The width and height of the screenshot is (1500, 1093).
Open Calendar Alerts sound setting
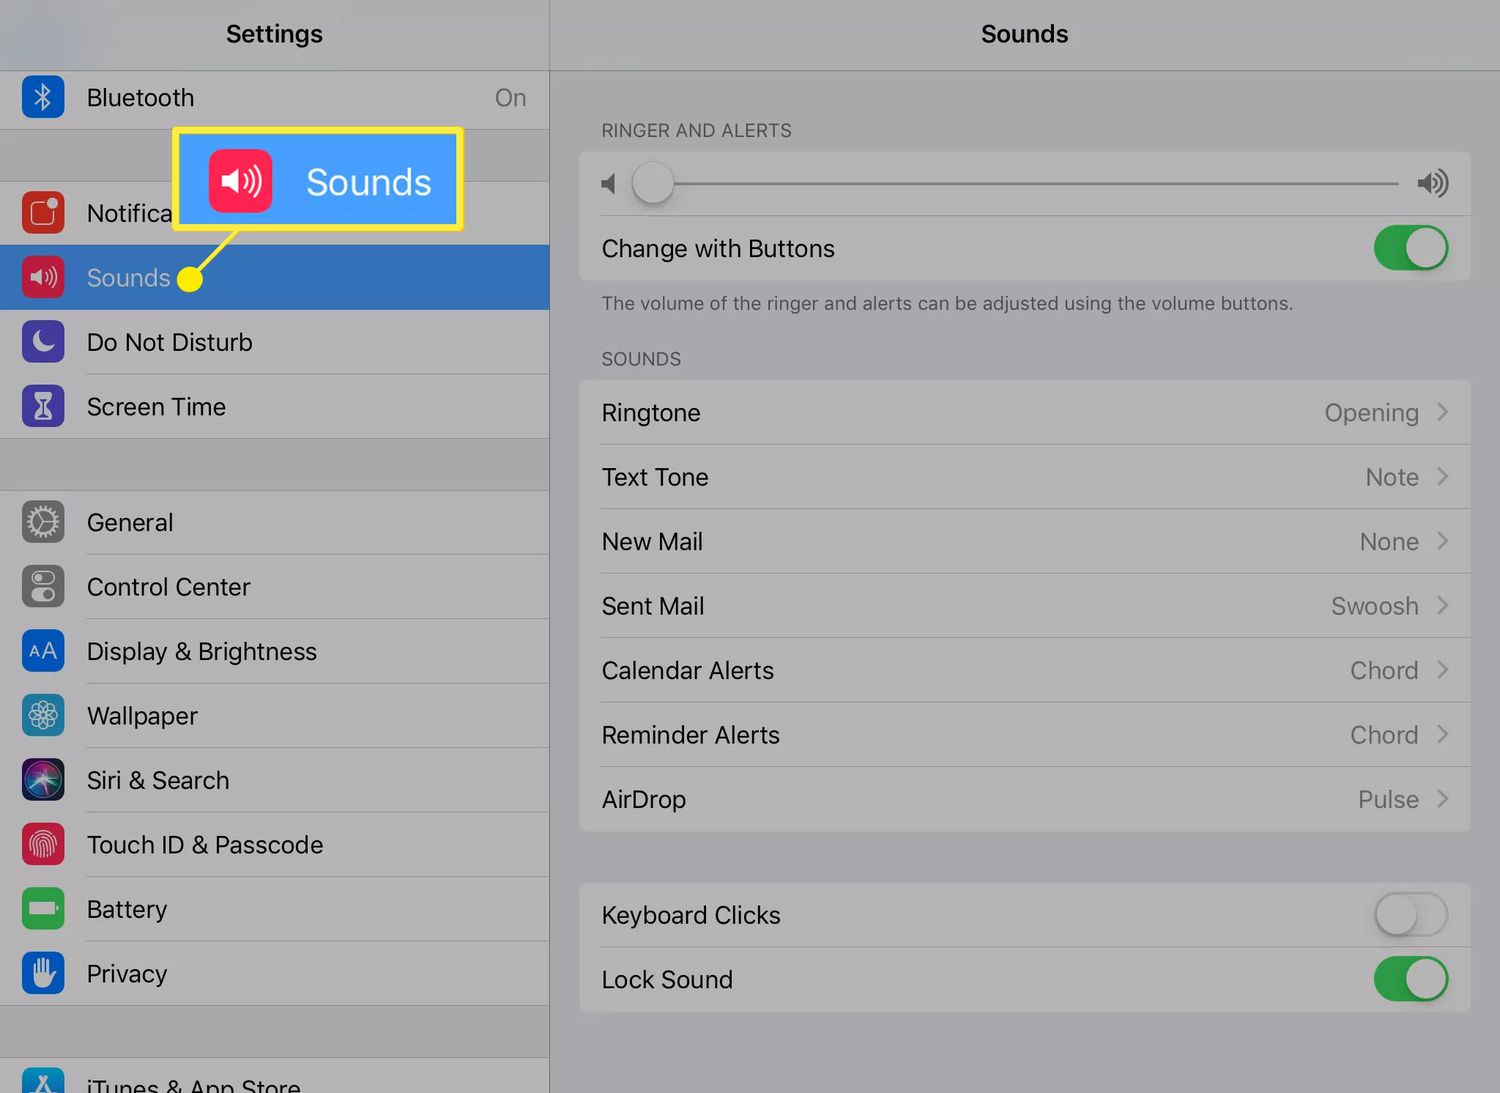pos(1024,670)
